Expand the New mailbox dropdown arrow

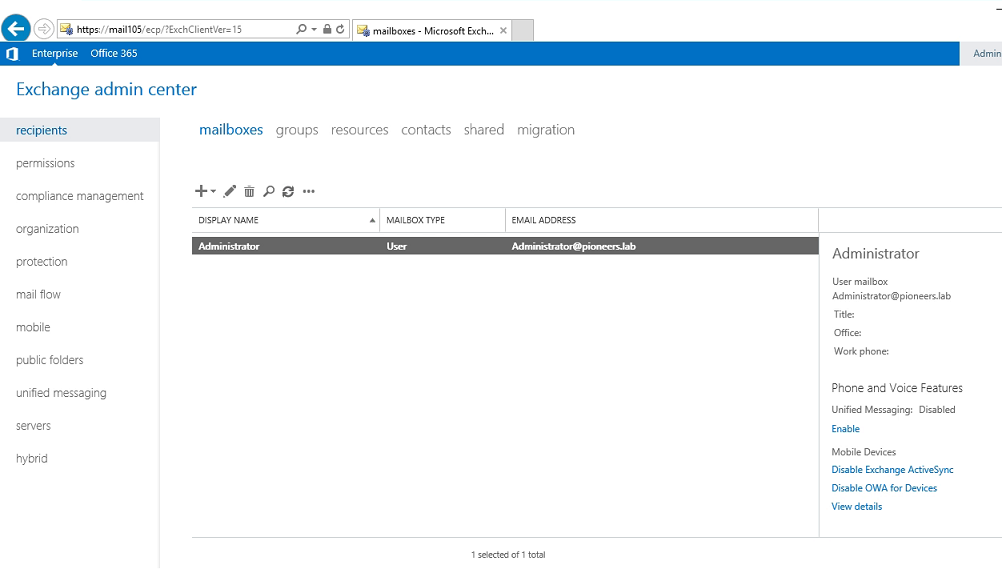click(213, 191)
